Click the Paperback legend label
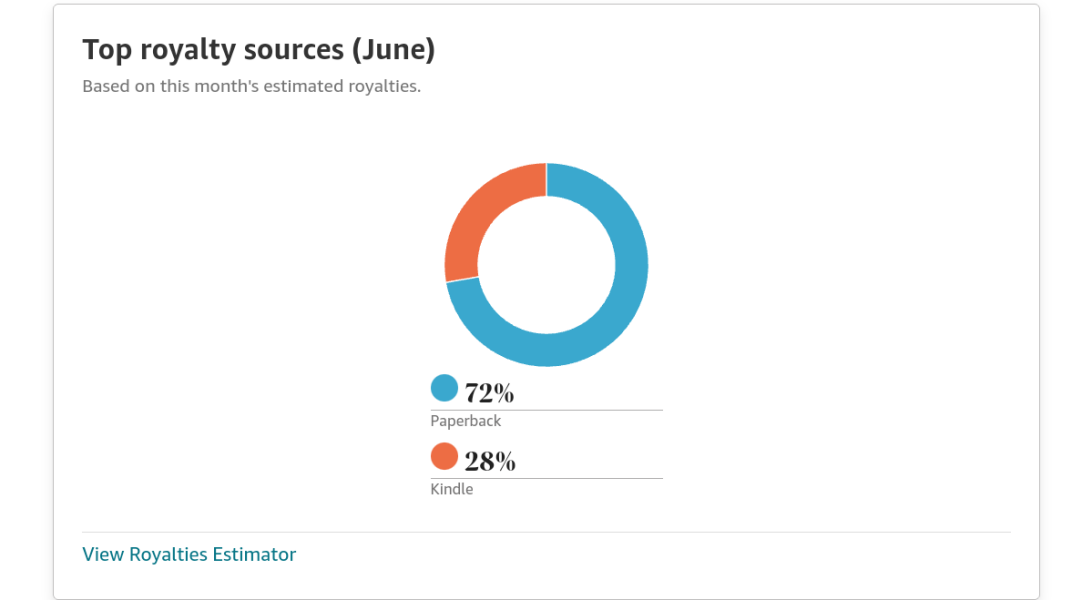The height and width of the screenshot is (600, 1072). point(466,421)
